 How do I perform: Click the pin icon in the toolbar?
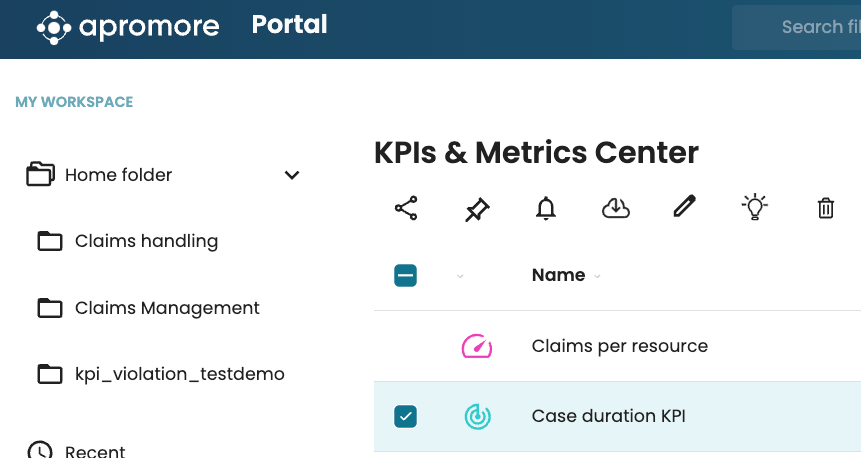(477, 208)
